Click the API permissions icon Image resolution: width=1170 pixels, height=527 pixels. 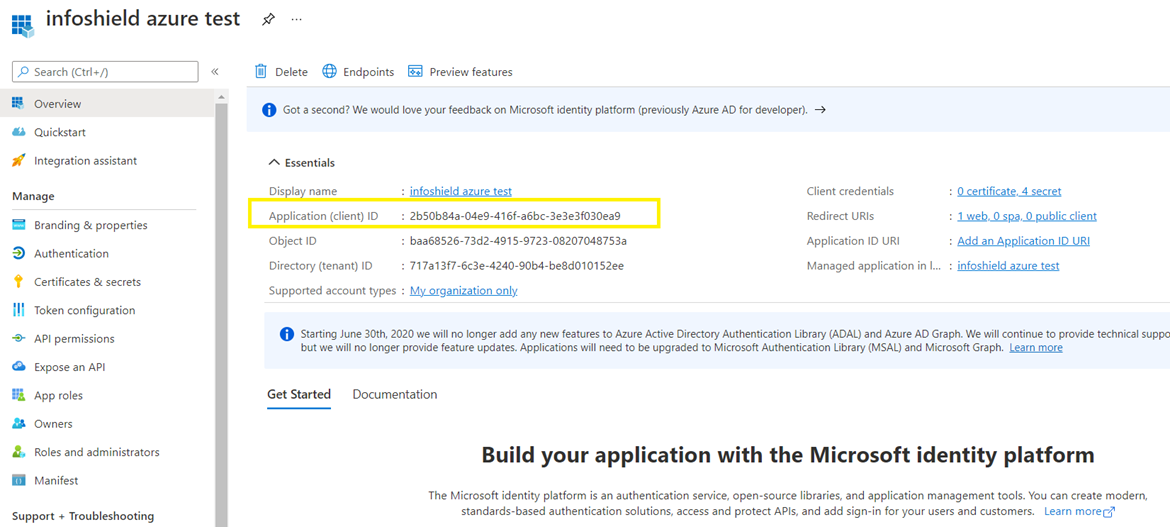(19, 338)
